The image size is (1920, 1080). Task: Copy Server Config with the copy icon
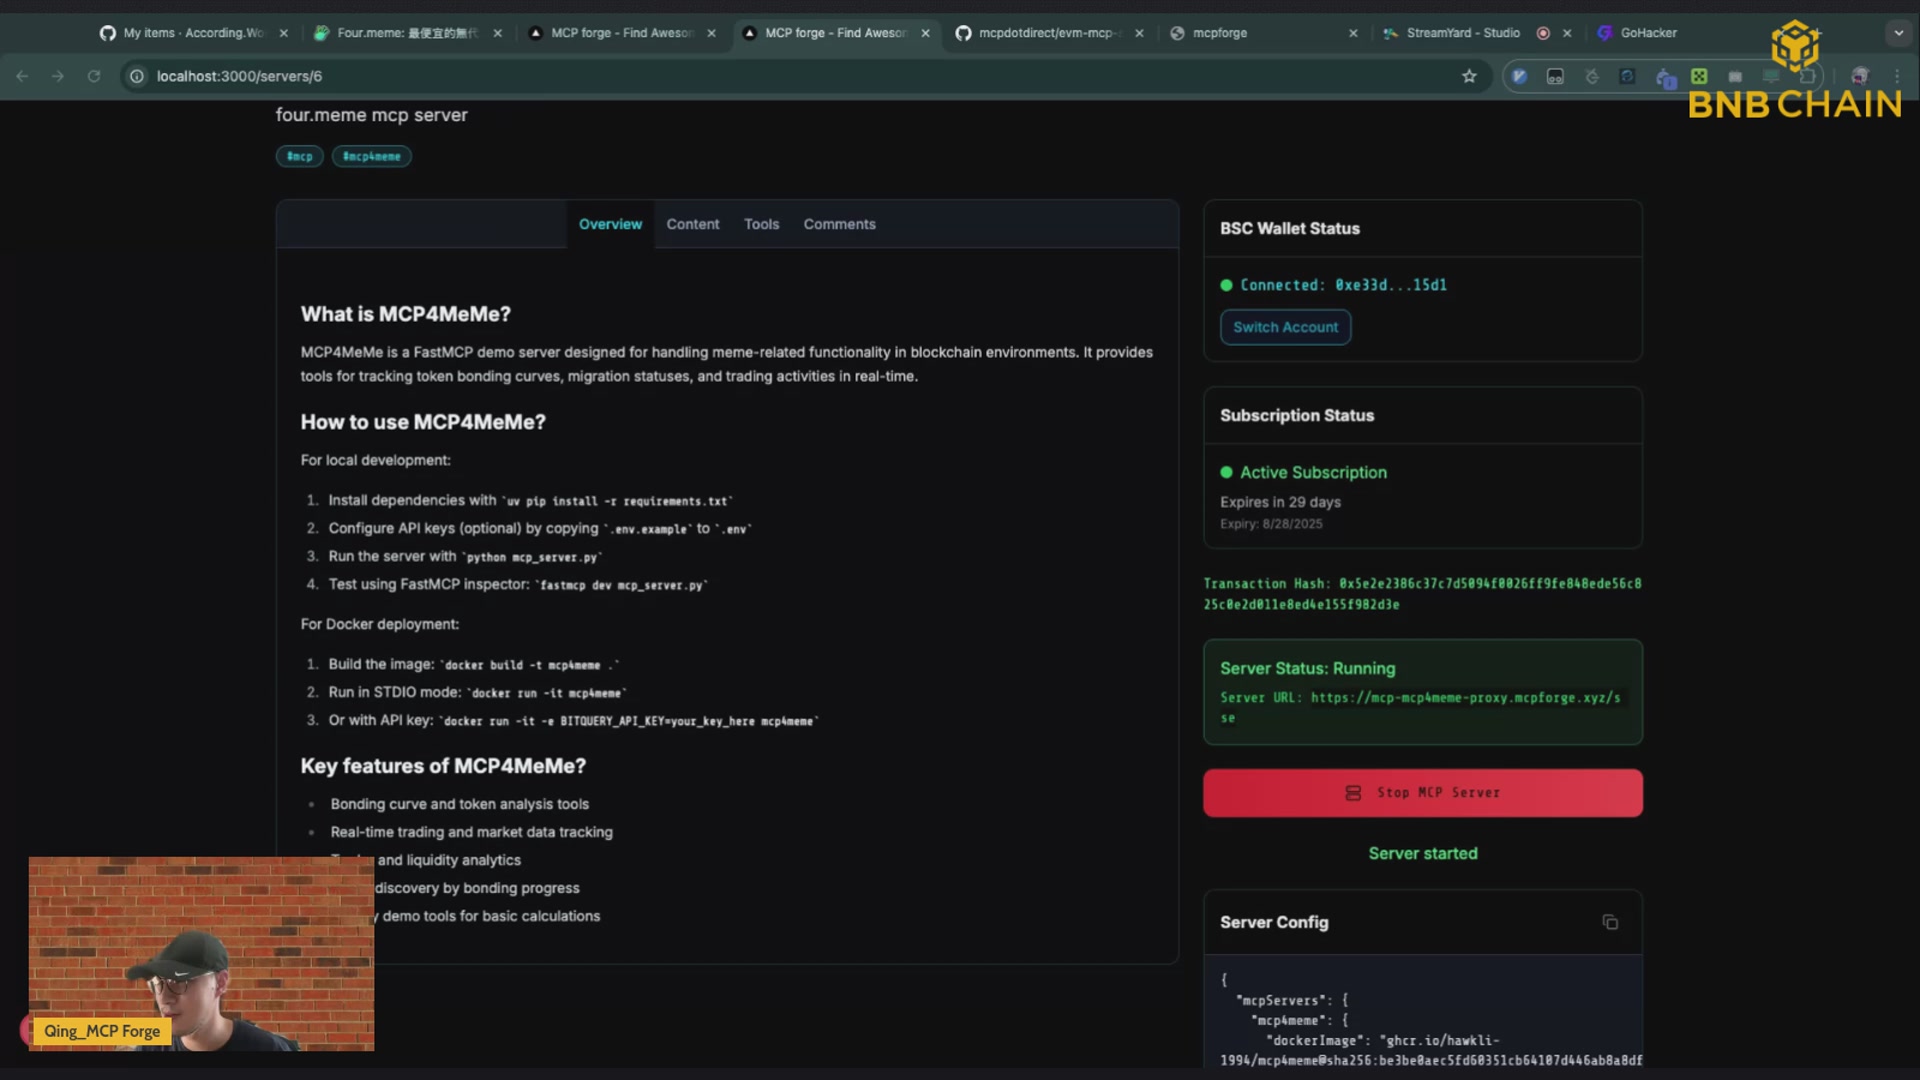pos(1610,922)
